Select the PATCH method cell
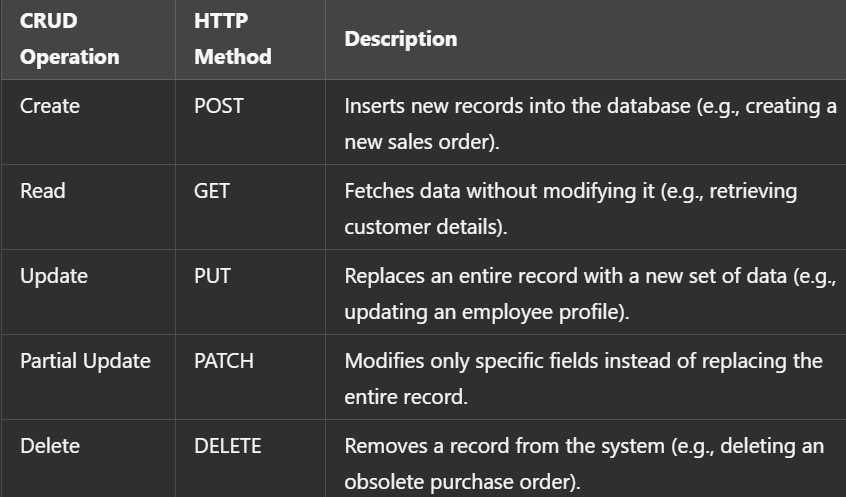Screen dimensions: 846x497 (x=224, y=361)
